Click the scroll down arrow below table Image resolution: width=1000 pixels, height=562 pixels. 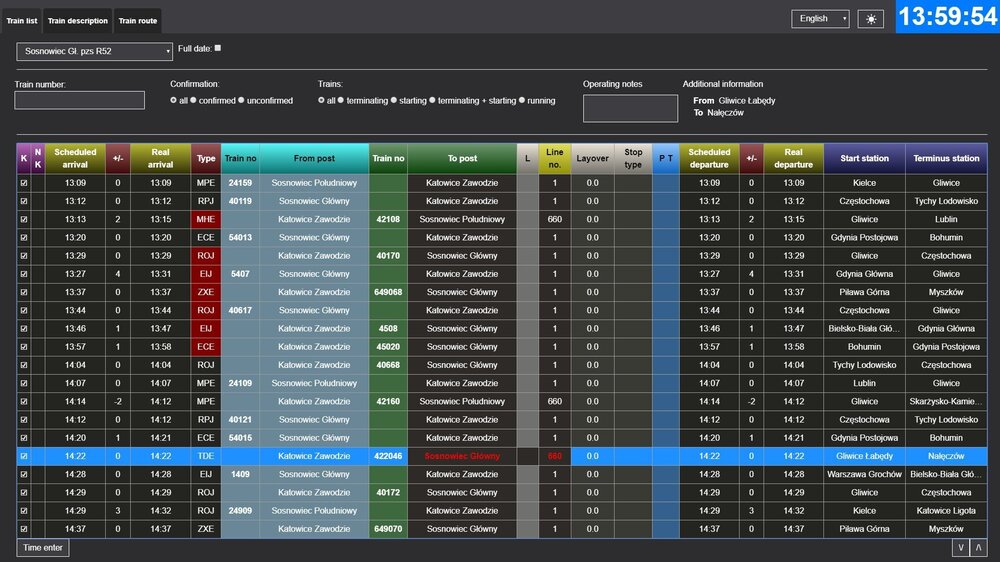coord(960,548)
